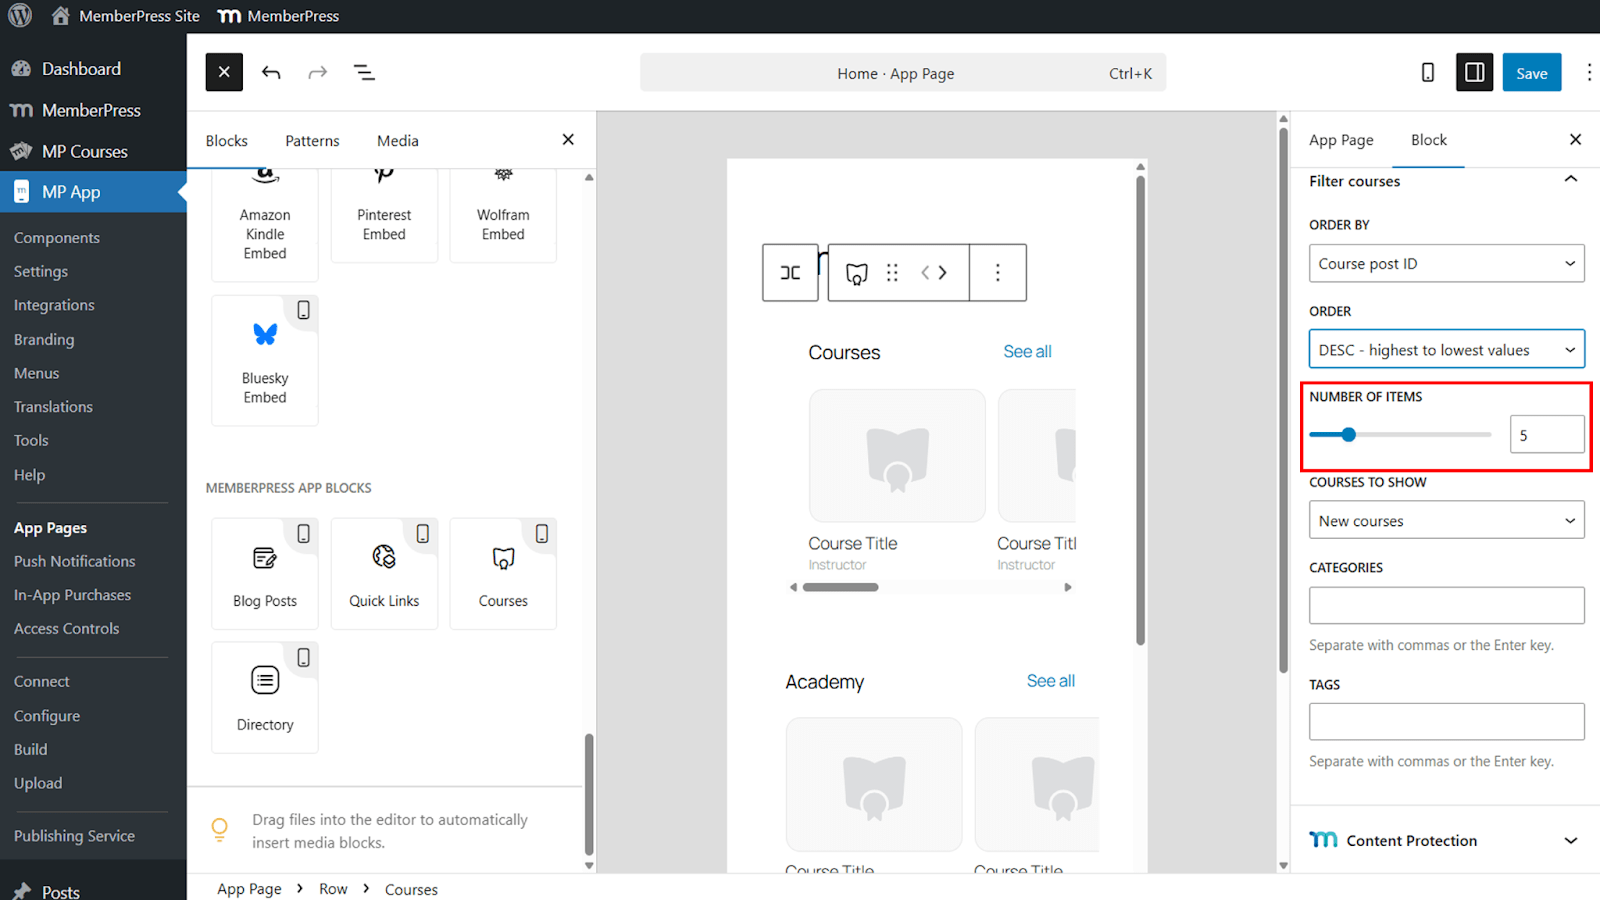Insert the Directory block
The width and height of the screenshot is (1600, 900).
tap(265, 697)
